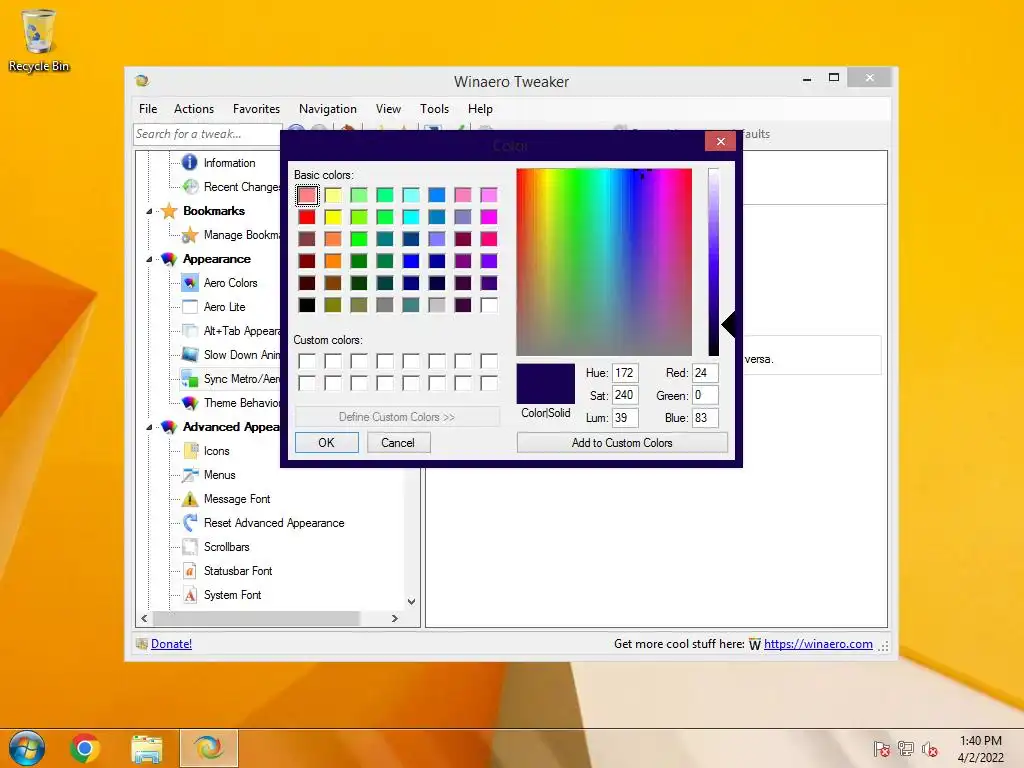Click the Menus item icon
This screenshot has width=1024, height=768.
point(190,475)
